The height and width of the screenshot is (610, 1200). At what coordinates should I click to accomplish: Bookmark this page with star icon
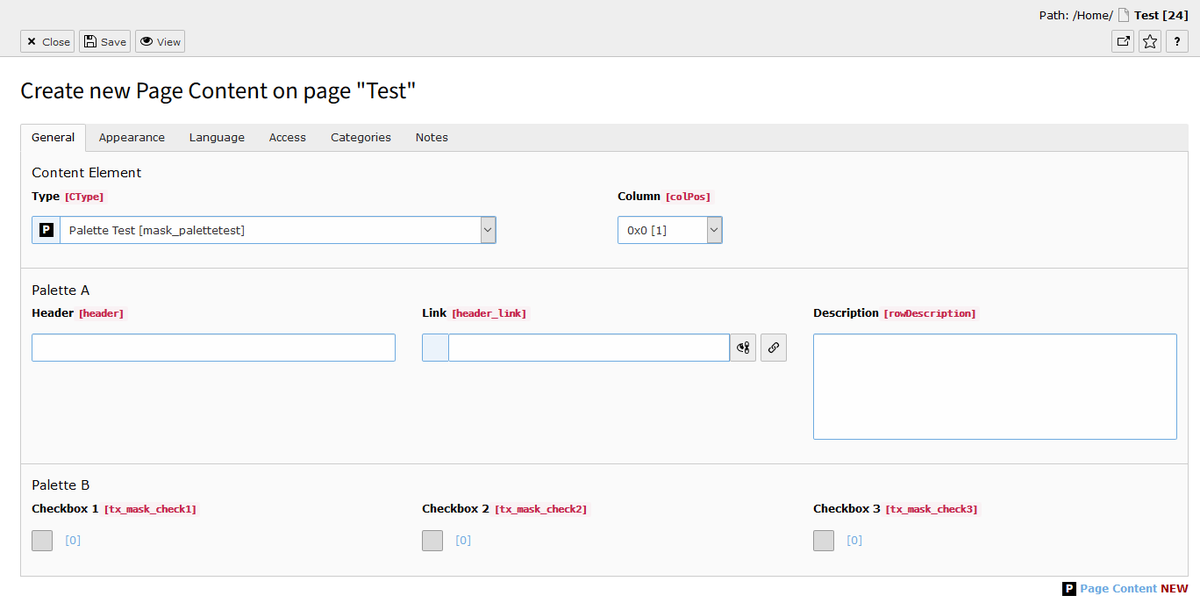click(1150, 42)
